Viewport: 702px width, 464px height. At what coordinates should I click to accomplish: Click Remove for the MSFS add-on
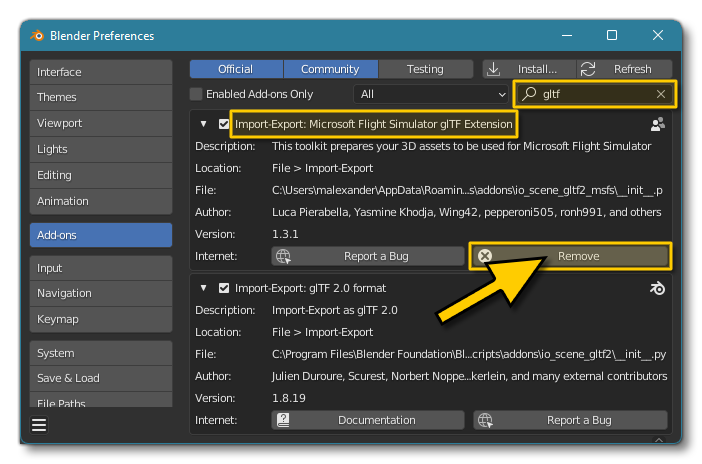[x=570, y=256]
